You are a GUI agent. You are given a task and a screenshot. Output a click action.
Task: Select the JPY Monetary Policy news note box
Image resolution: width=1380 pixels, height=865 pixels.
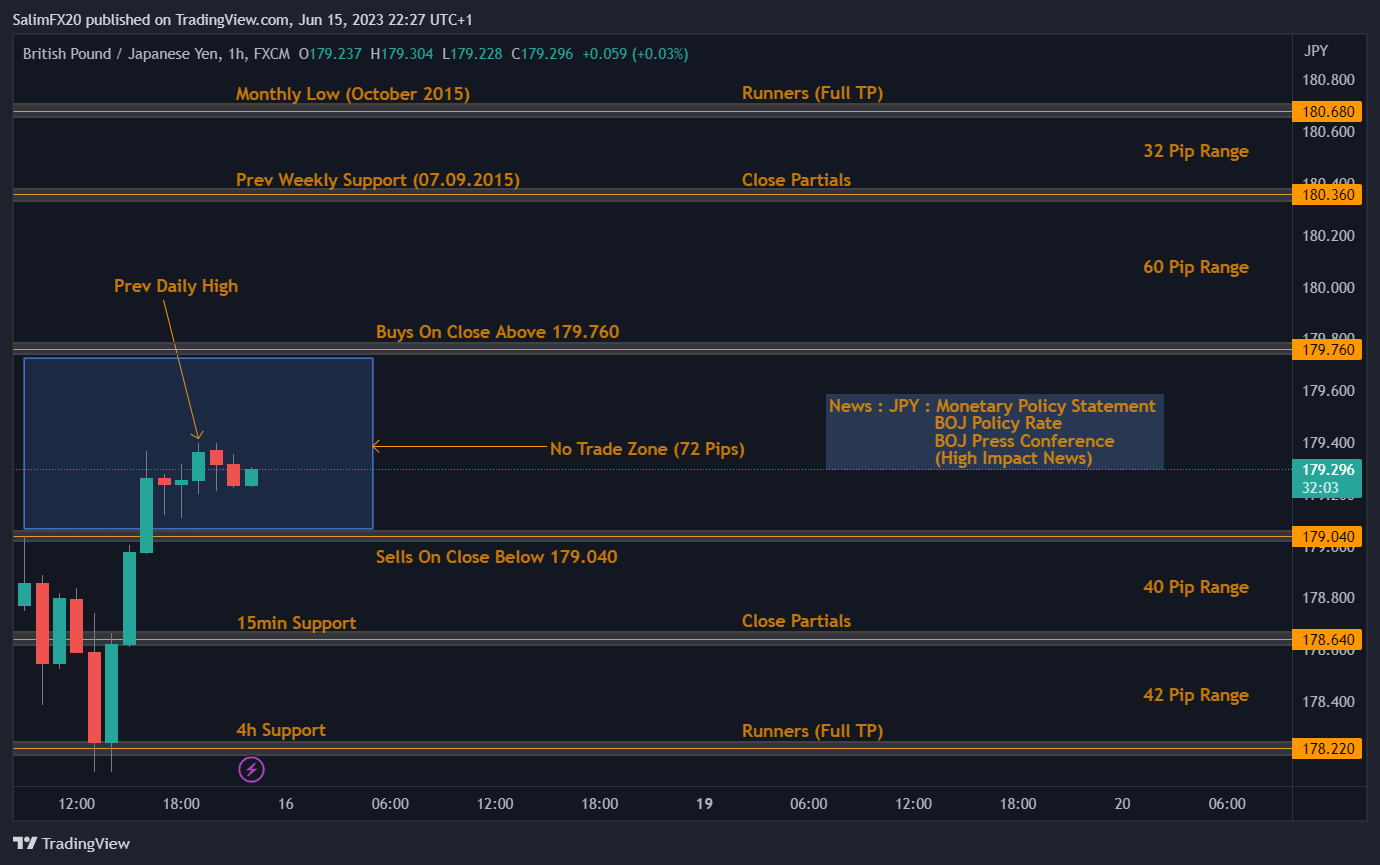coord(994,432)
